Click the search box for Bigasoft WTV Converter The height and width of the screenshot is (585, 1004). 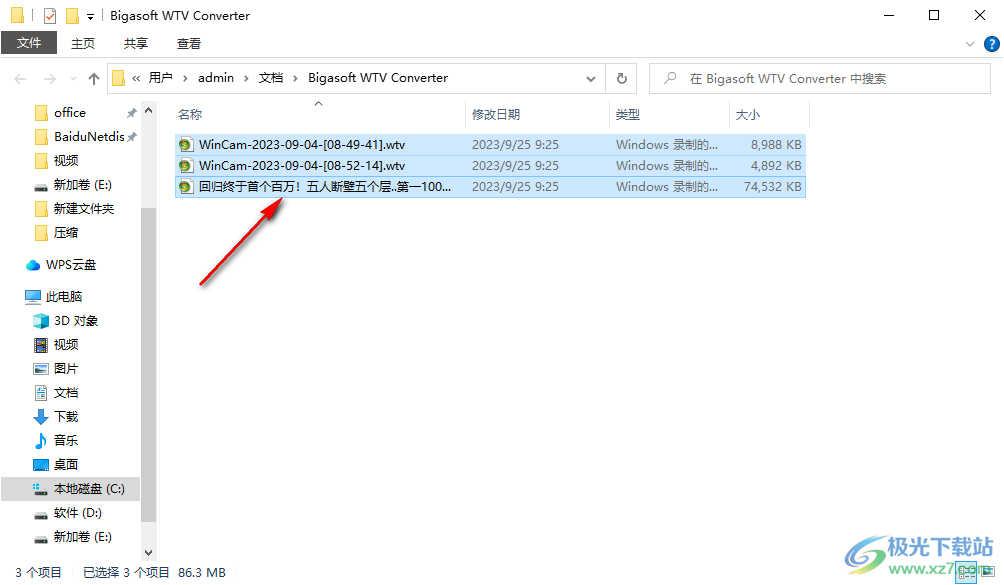coord(820,79)
